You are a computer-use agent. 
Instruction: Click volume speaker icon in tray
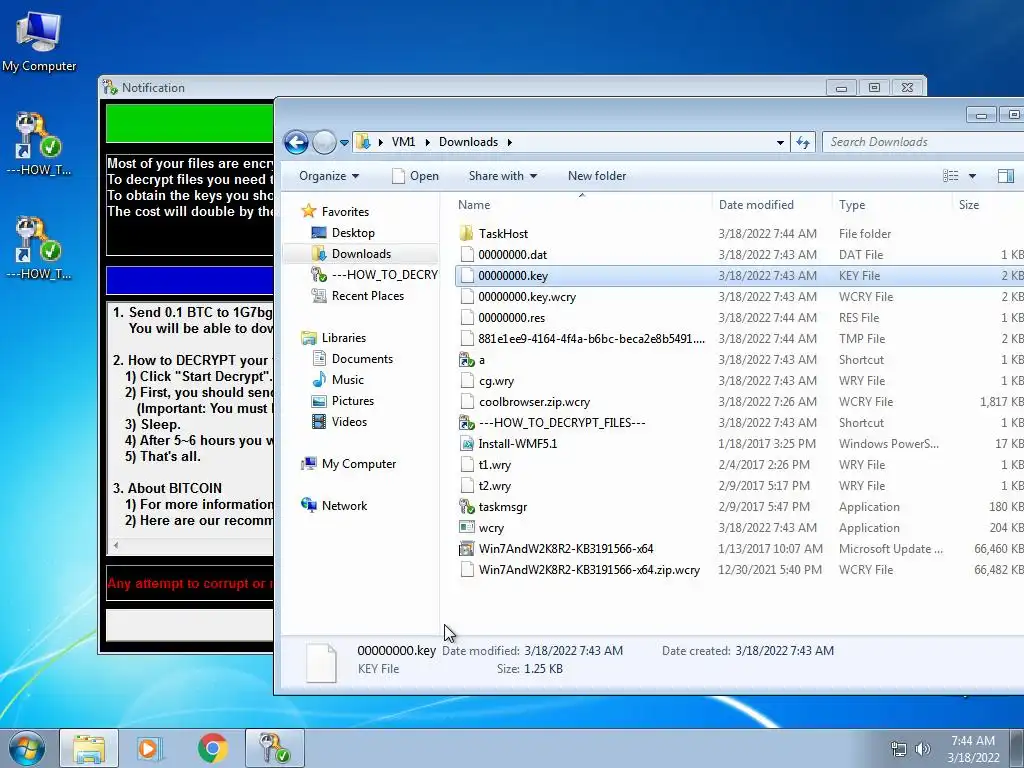pyautogui.click(x=923, y=749)
